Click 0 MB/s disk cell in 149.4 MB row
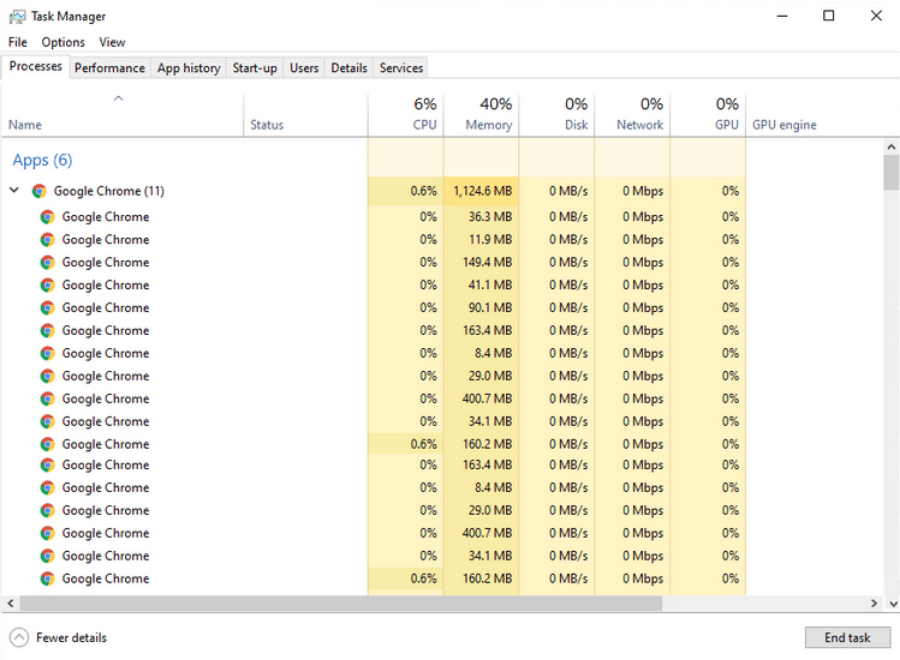Viewport: 900px width, 660px height. point(557,262)
